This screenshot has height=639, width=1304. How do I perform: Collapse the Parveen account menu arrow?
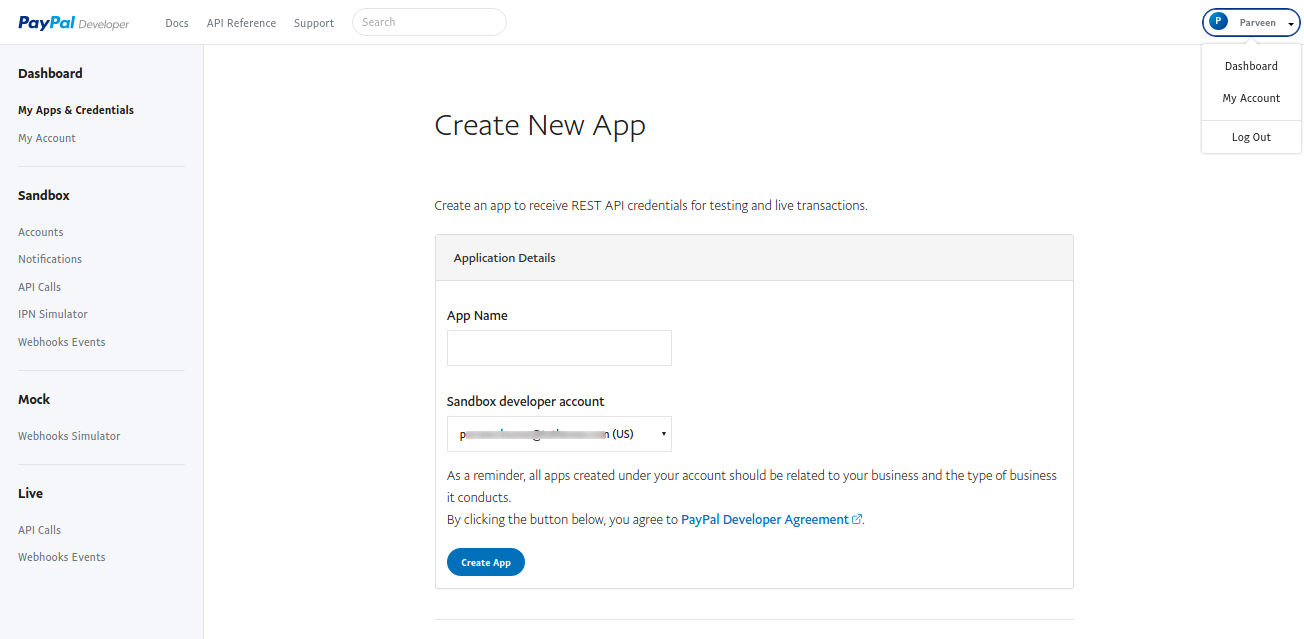tap(1291, 24)
